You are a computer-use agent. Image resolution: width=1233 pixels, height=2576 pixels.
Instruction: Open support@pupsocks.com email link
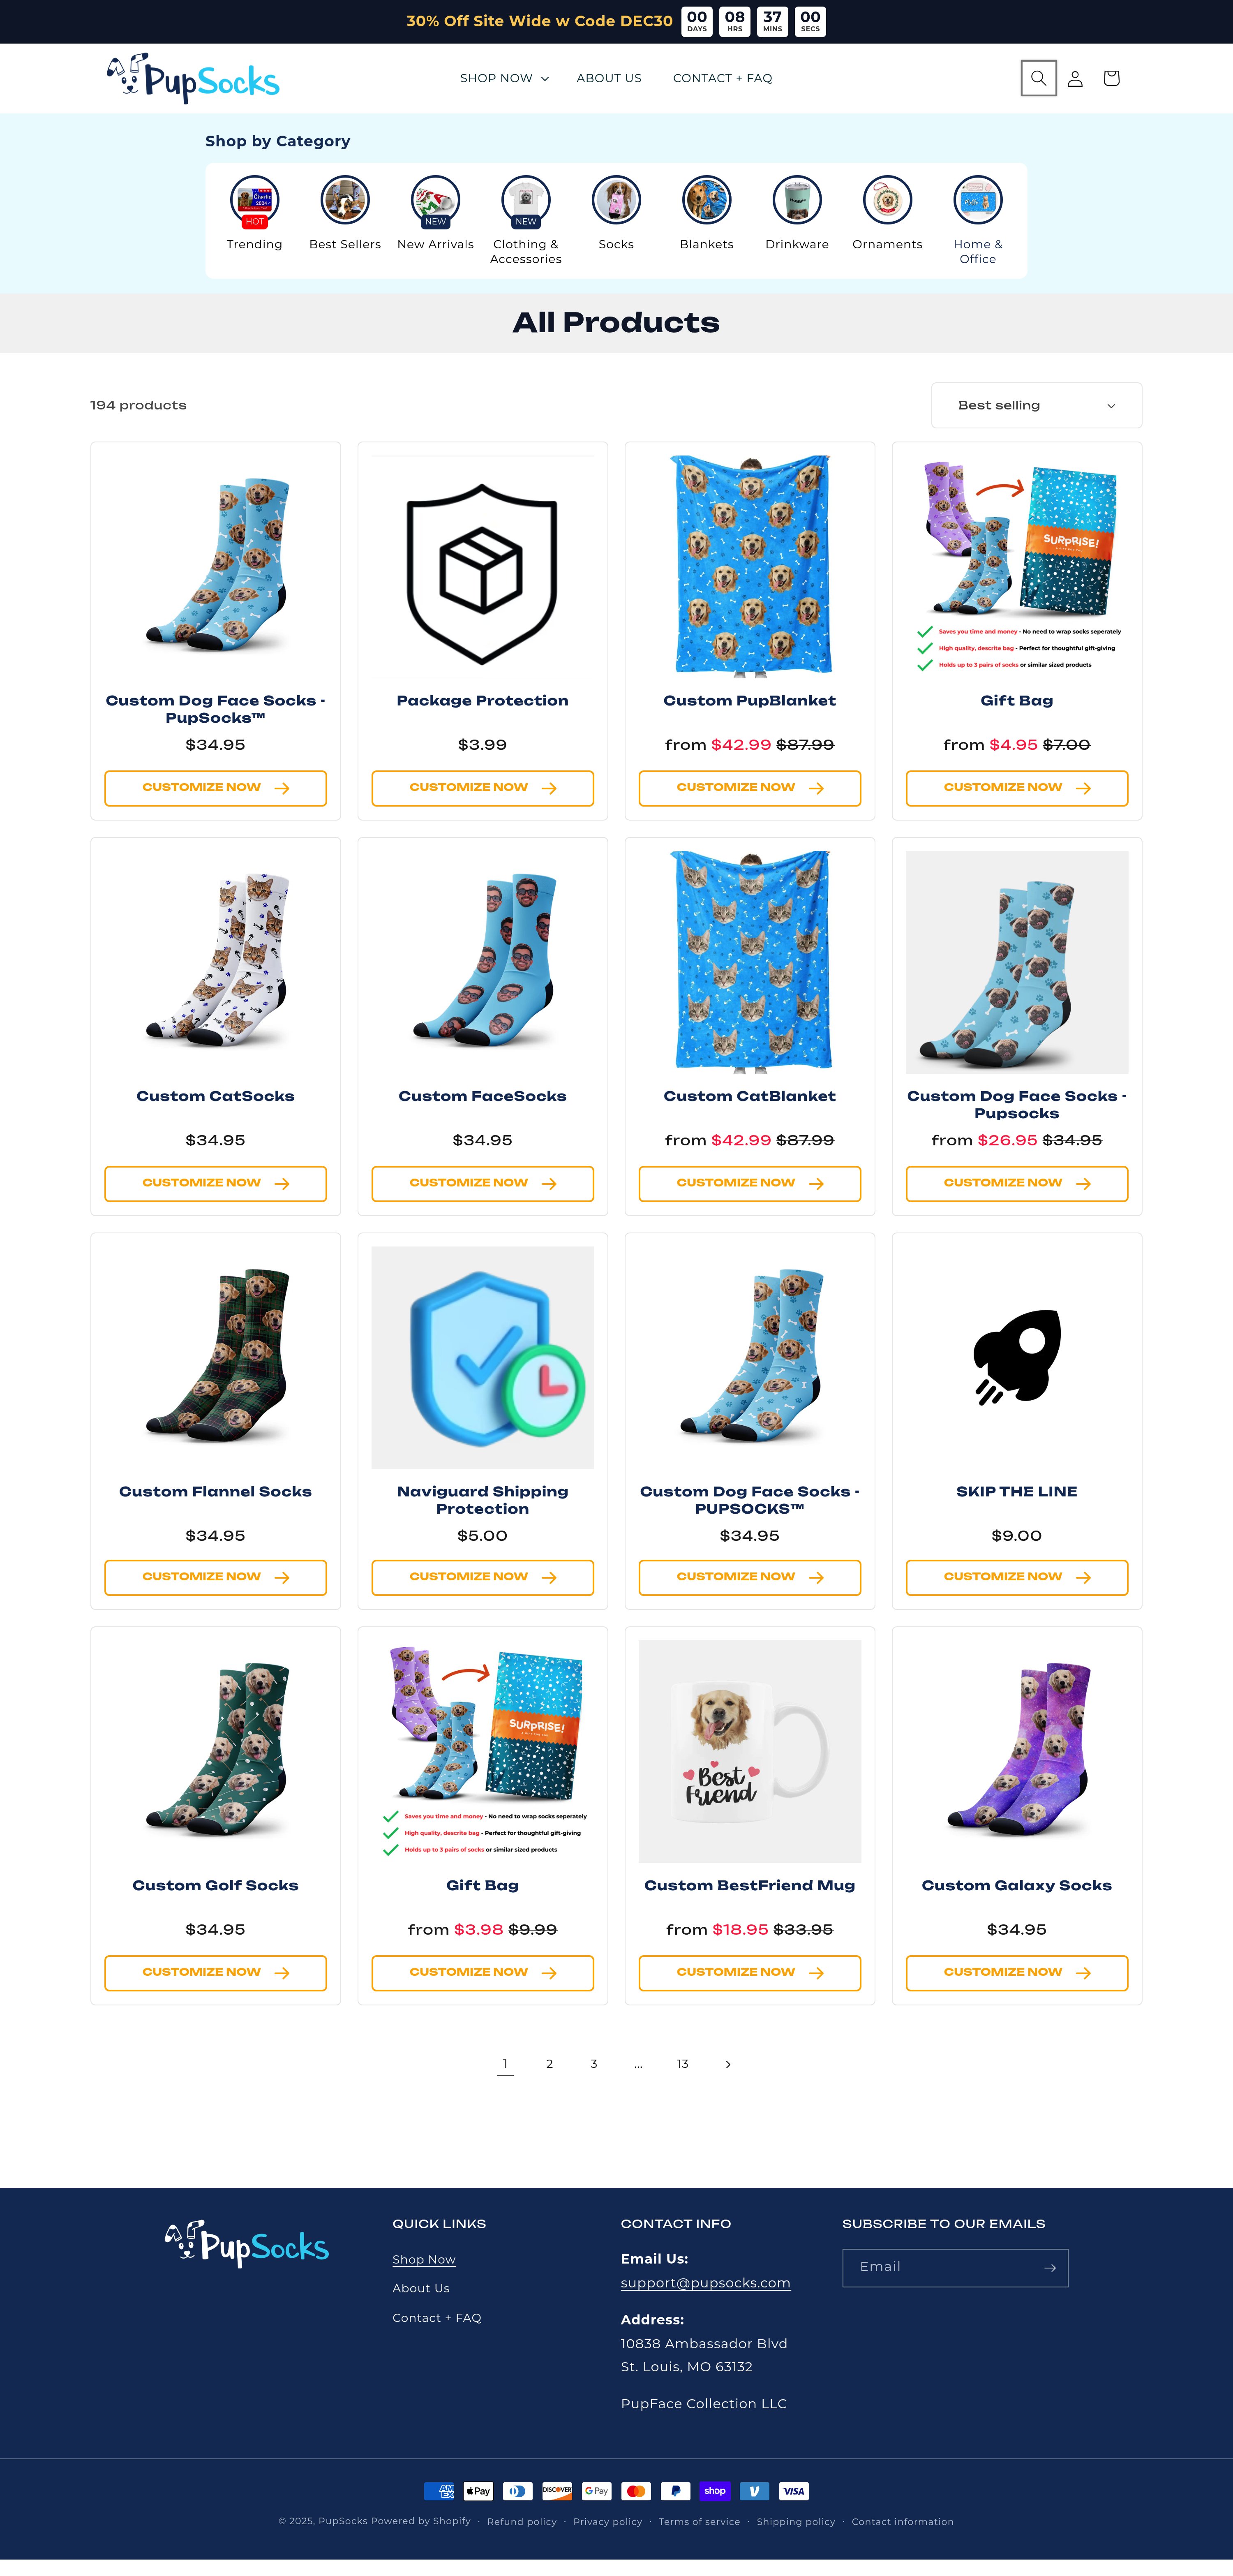point(705,2282)
